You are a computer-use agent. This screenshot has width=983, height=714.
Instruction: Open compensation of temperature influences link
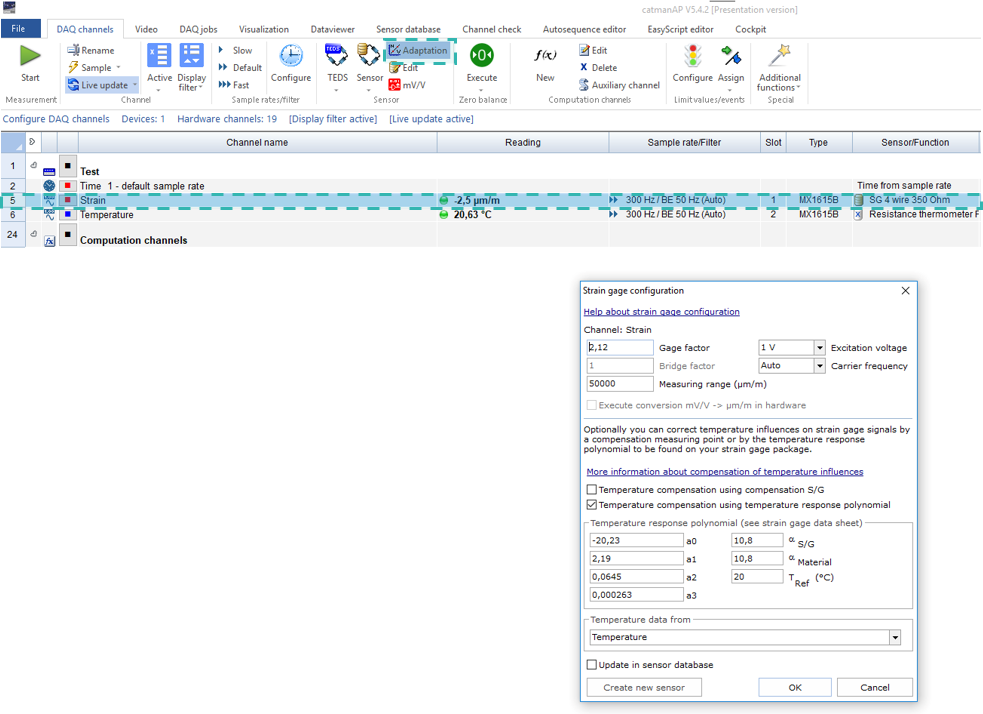725,471
